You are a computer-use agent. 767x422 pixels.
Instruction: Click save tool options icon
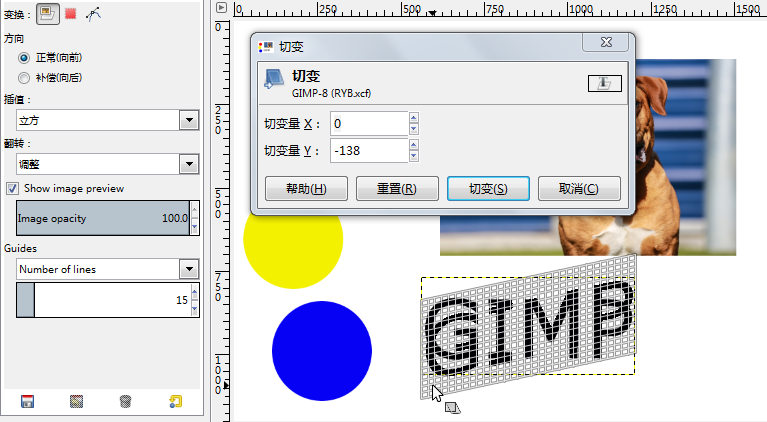27,401
